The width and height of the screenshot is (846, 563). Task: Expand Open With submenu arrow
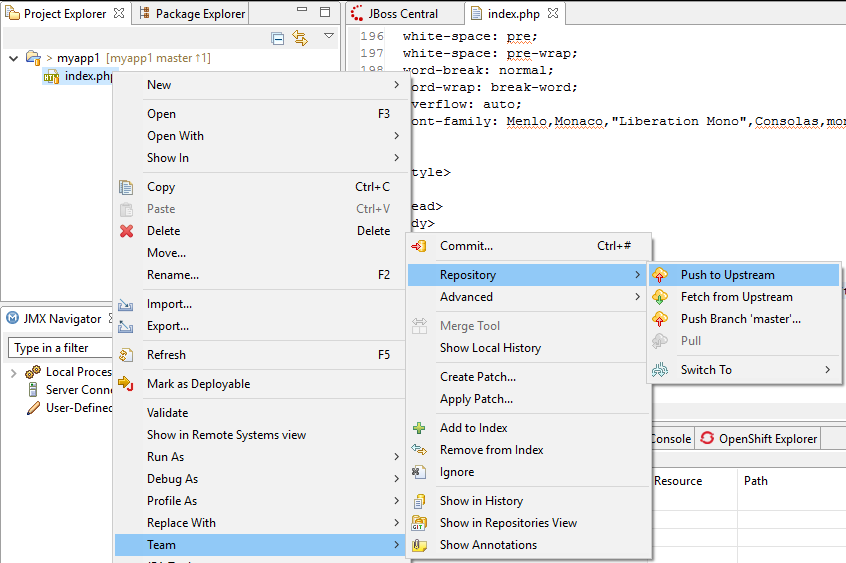(397, 135)
